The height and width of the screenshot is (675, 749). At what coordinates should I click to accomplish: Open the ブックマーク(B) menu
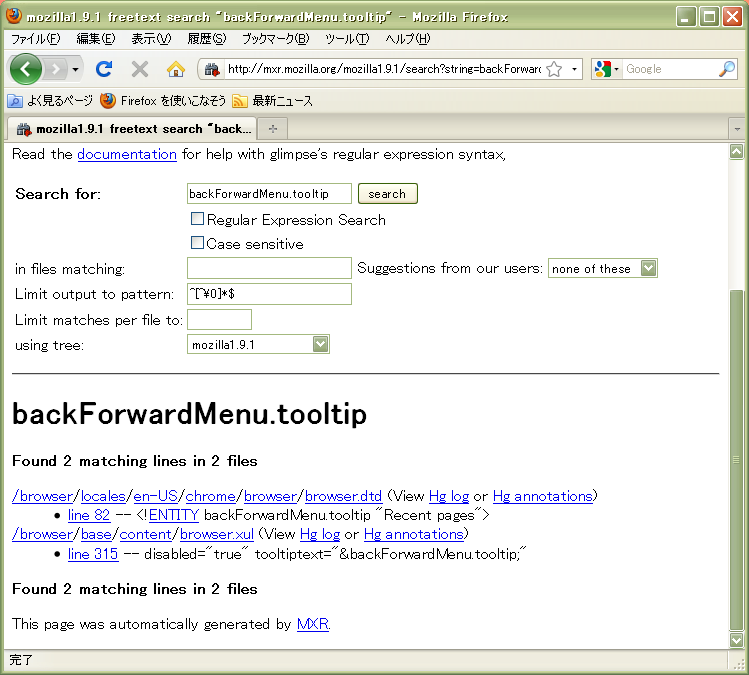tap(275, 39)
